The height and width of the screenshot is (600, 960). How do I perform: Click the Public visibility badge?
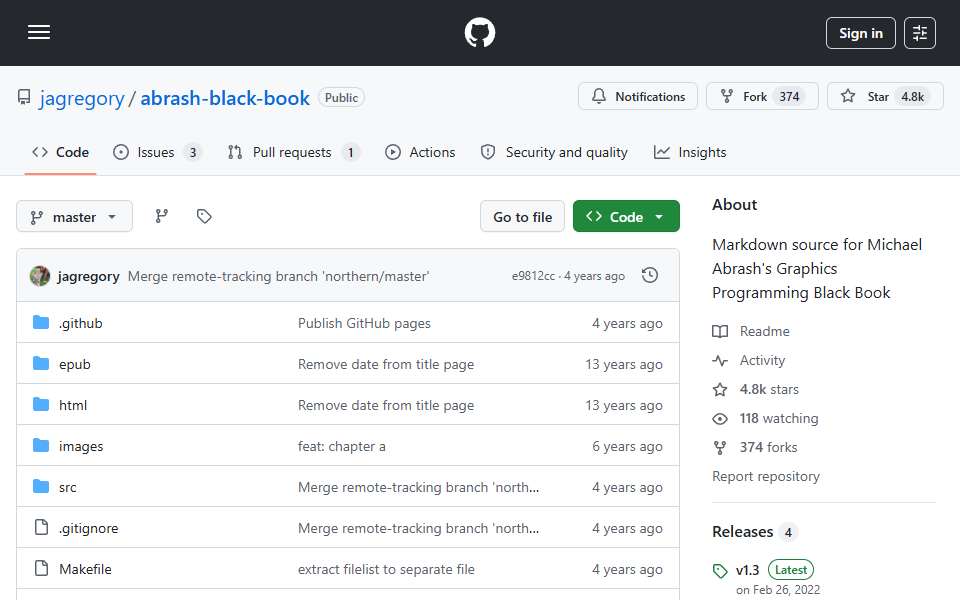tap(341, 97)
